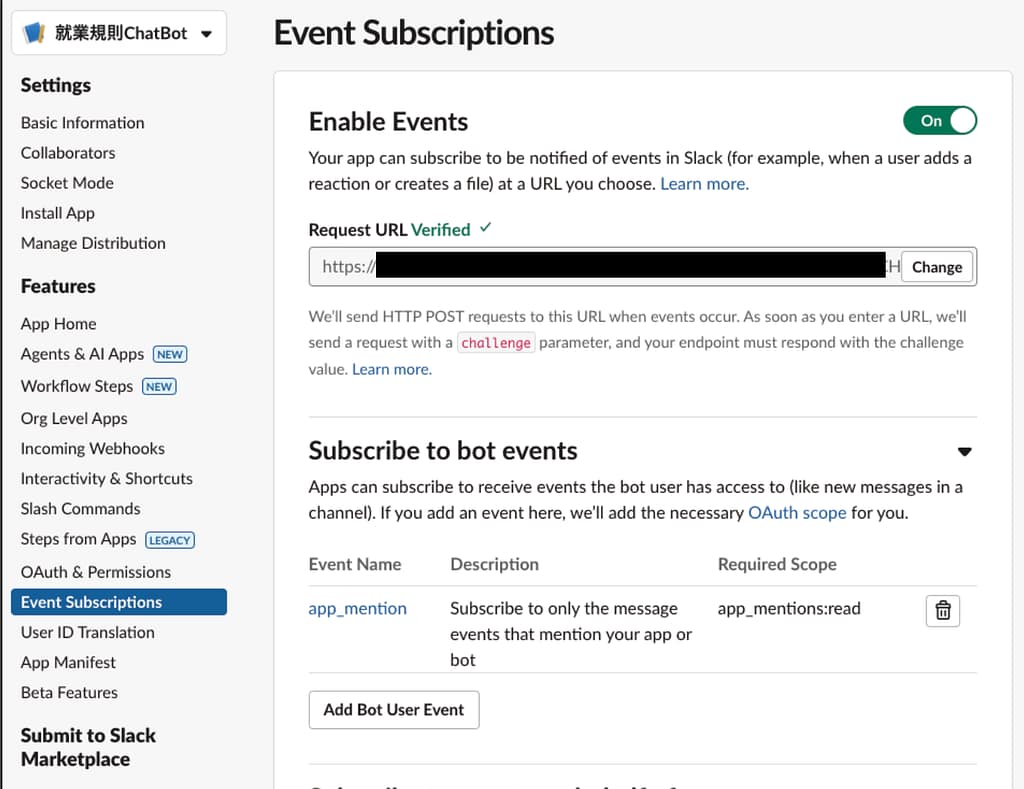This screenshot has width=1024, height=789.
Task: Collapse the Subscribe to bot events section
Action: (964, 452)
